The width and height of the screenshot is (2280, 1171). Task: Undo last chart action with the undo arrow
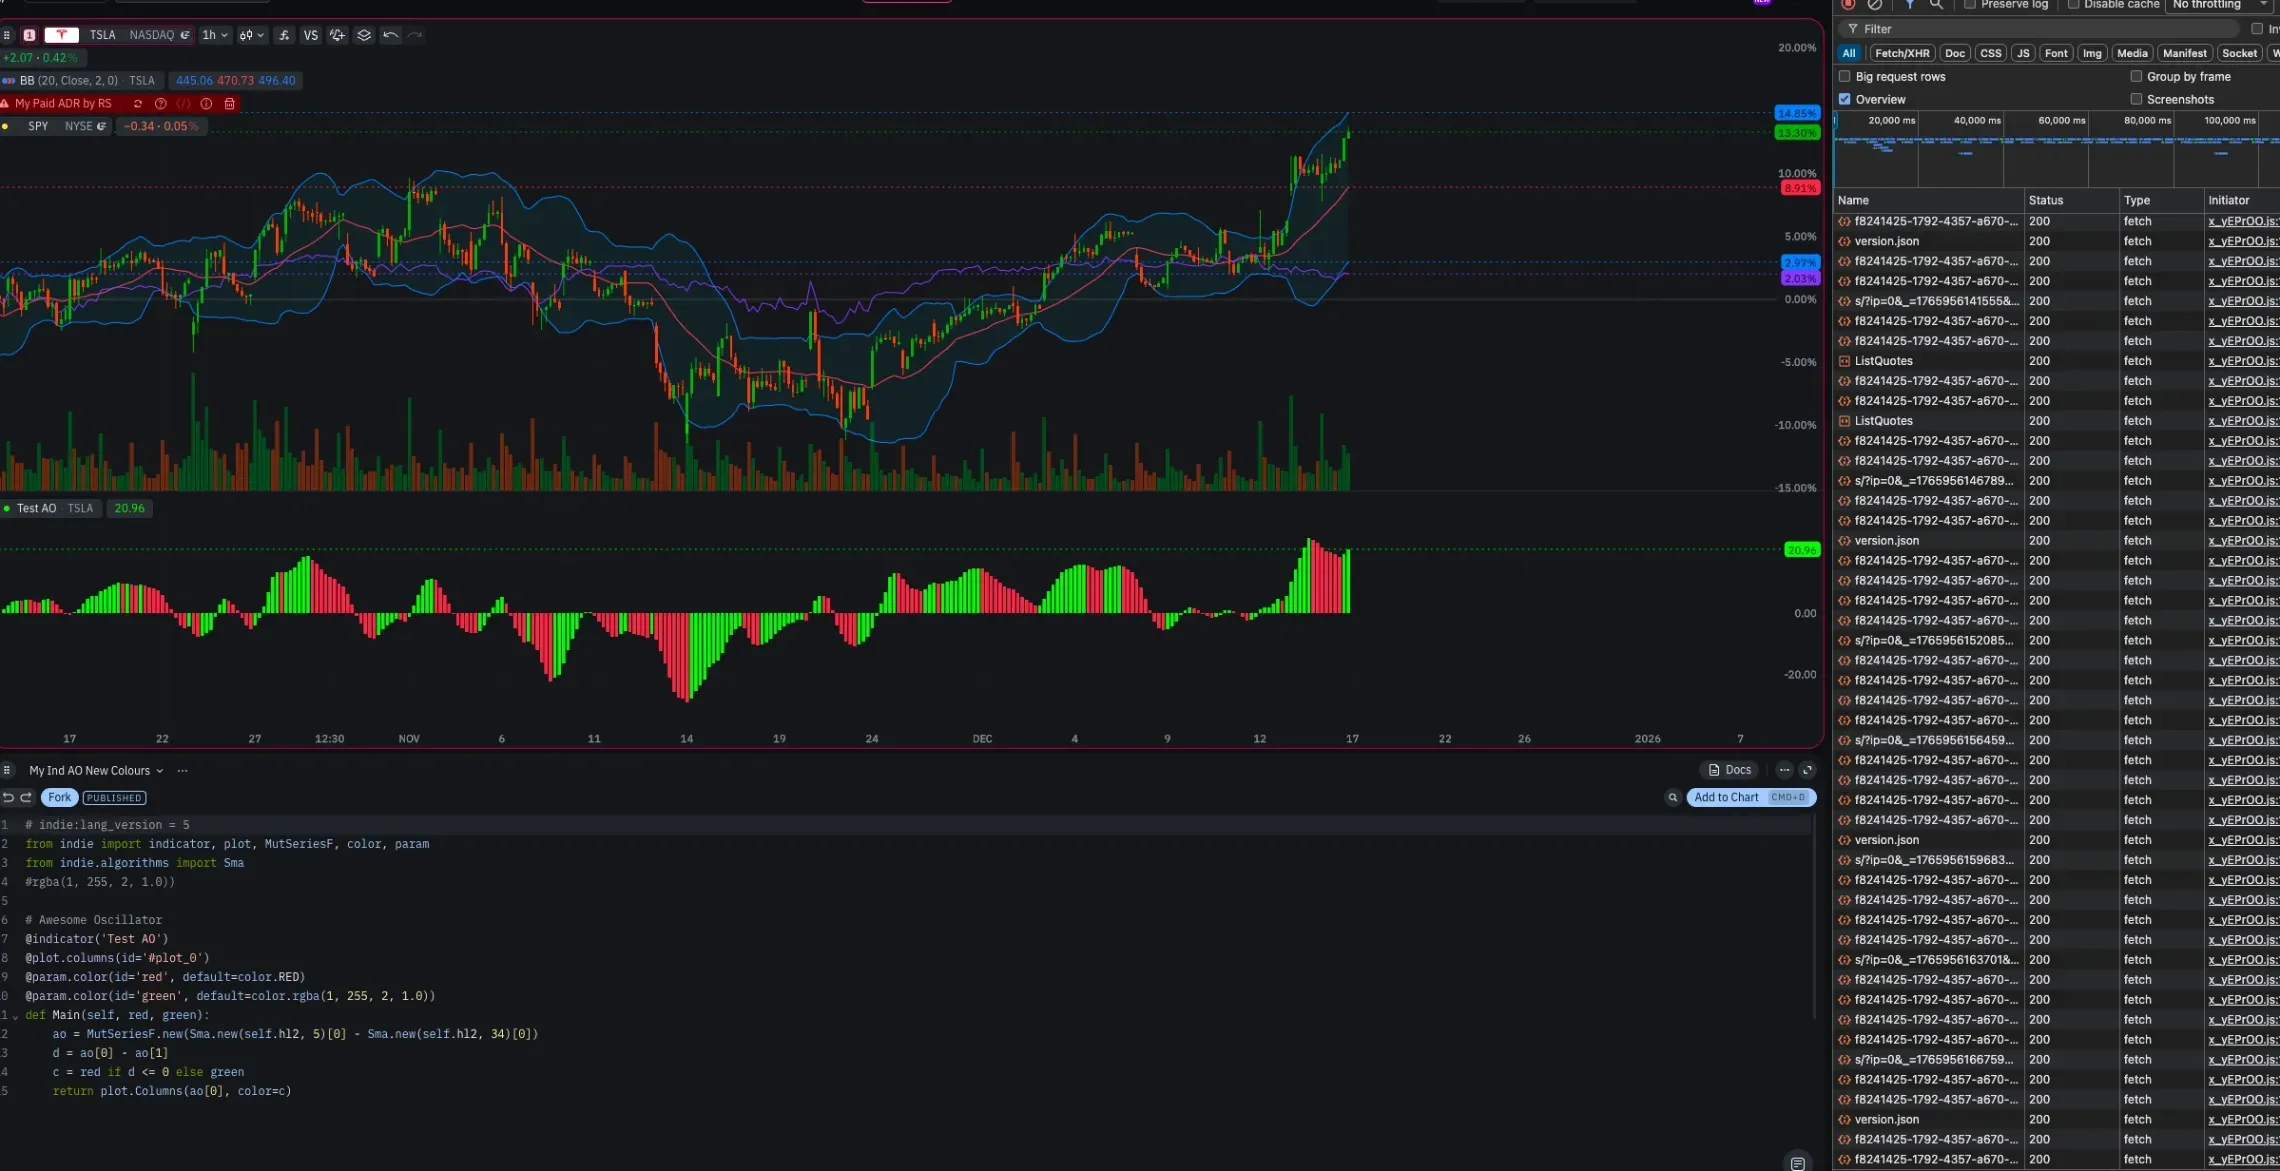click(x=391, y=36)
